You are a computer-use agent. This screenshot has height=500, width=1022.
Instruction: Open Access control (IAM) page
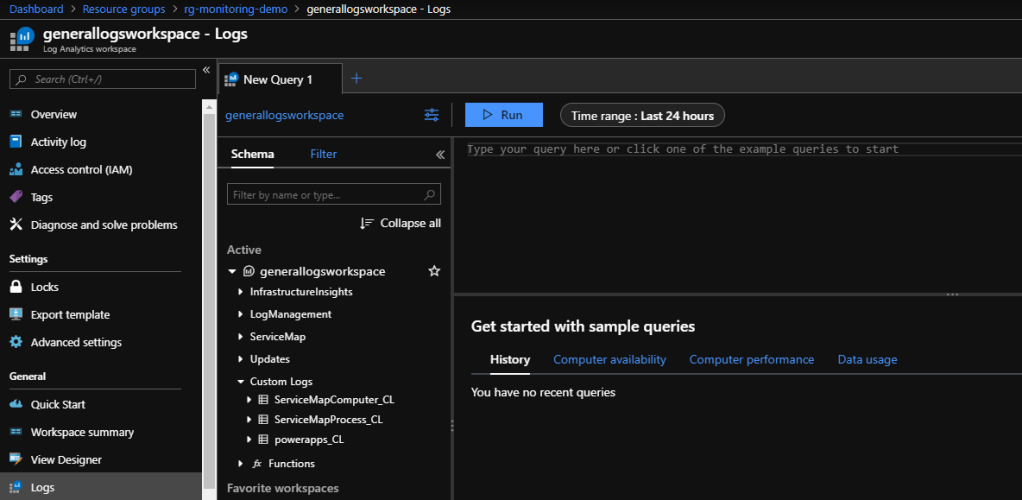pyautogui.click(x=81, y=170)
